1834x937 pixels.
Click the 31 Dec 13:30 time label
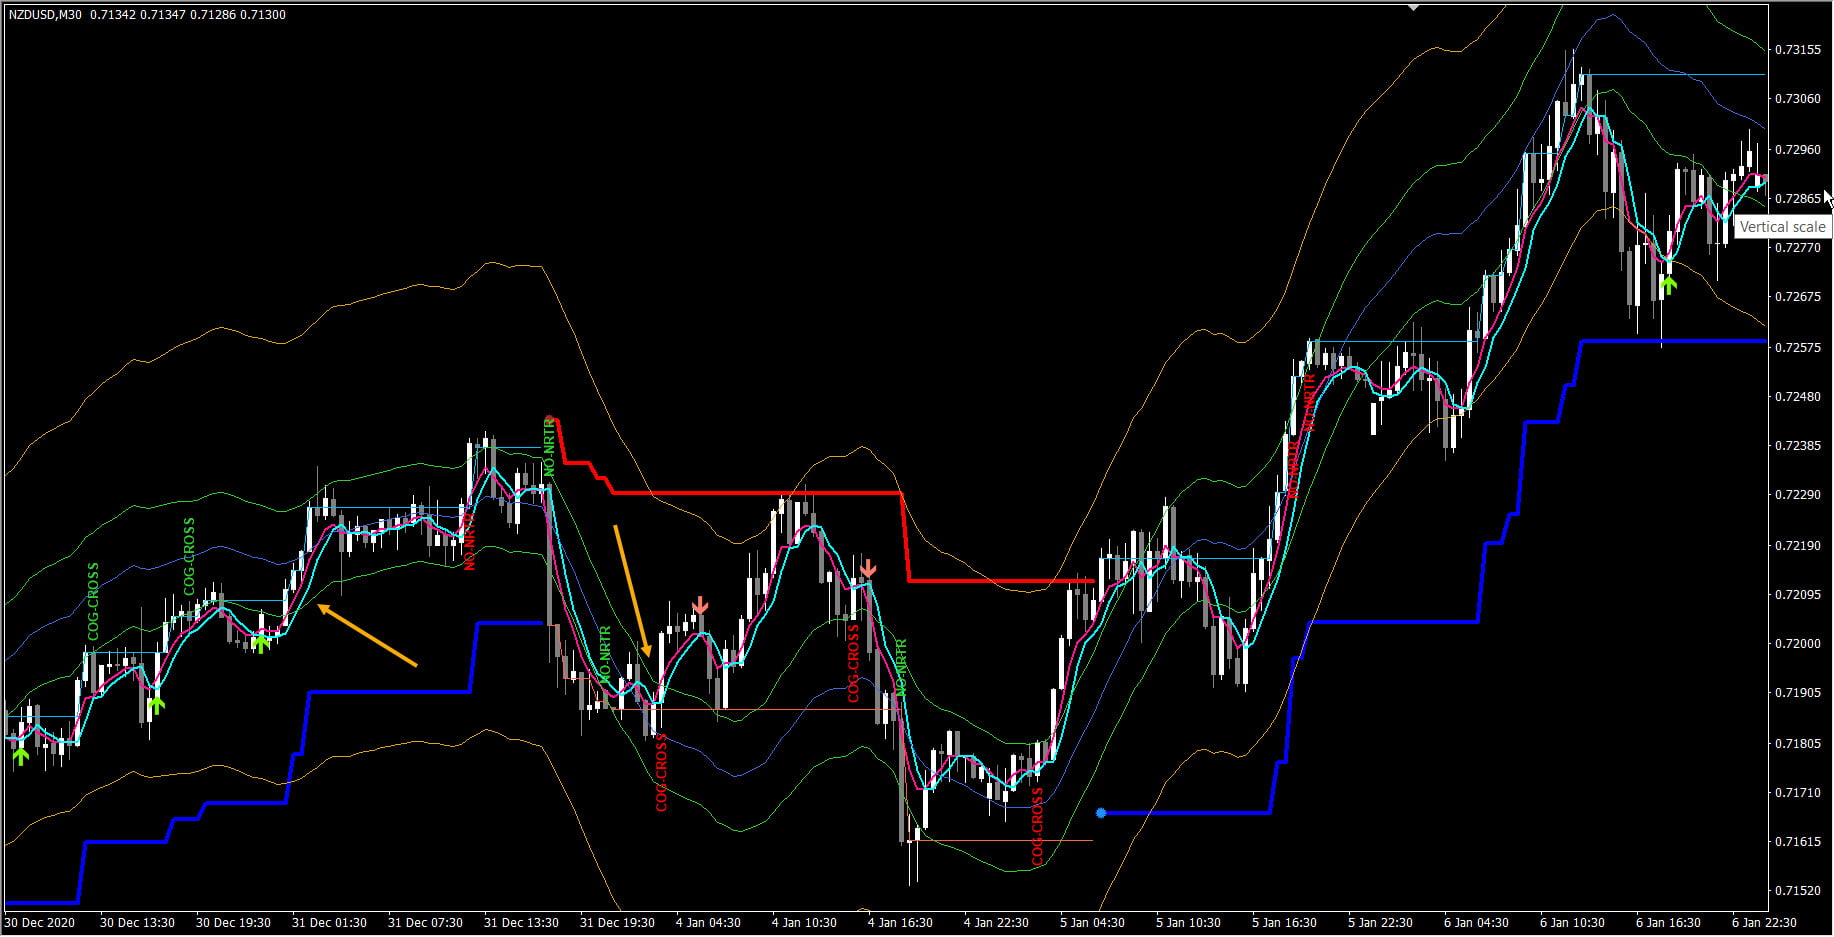(x=521, y=923)
